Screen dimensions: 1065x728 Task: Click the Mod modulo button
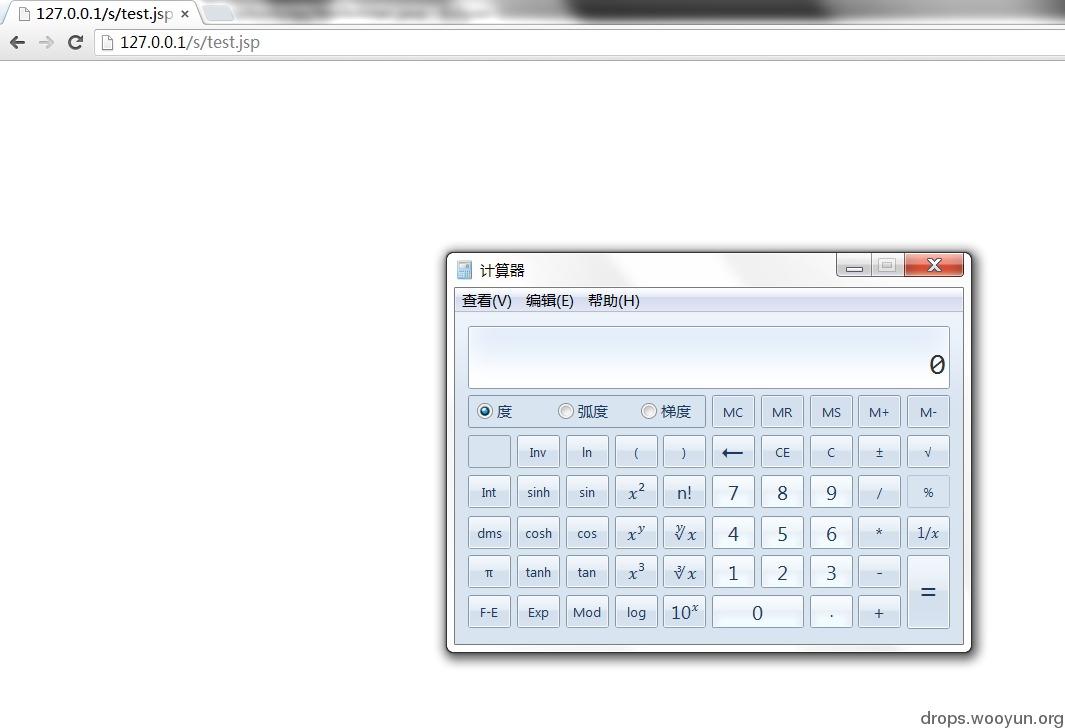point(587,613)
